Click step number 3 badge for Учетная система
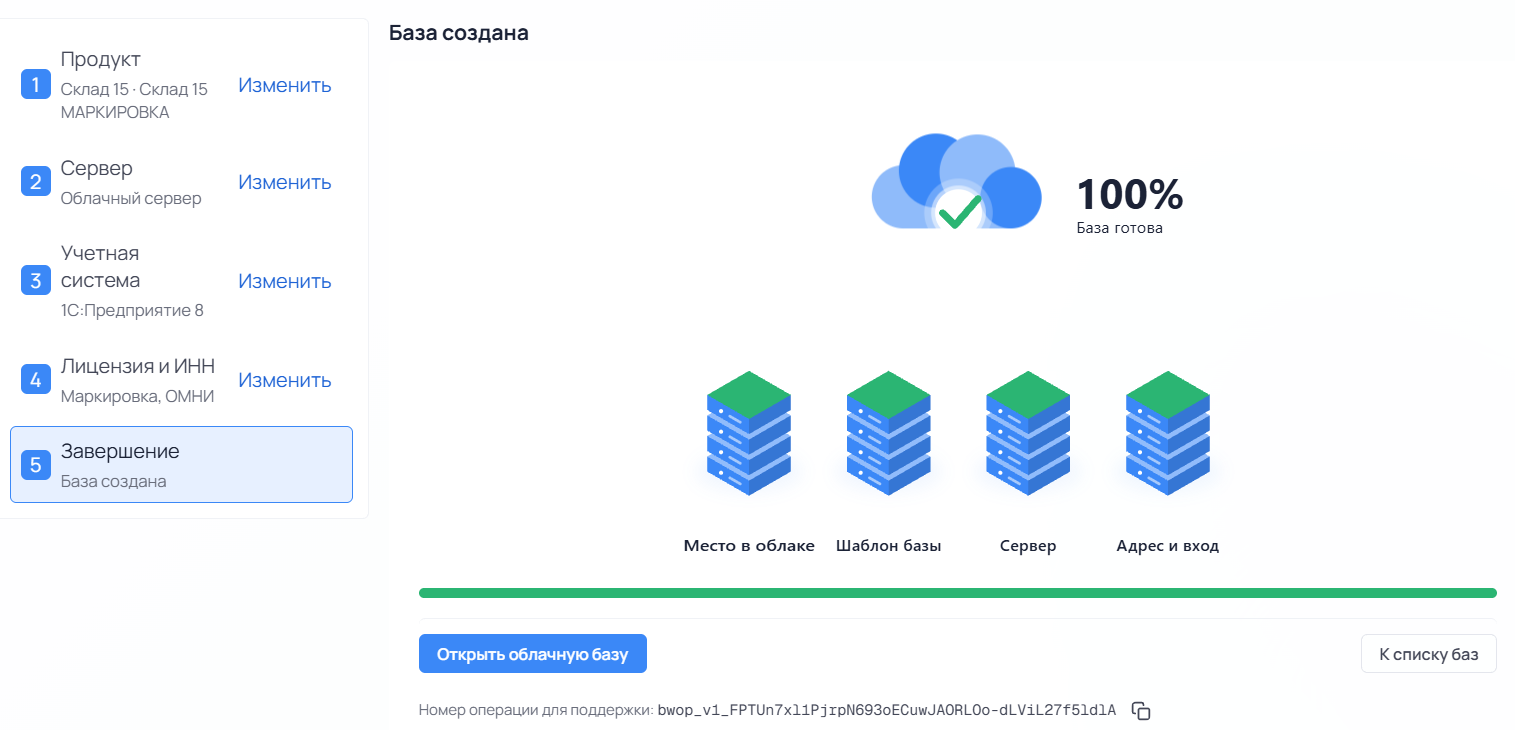Viewport: 1515px width, 730px height. pyautogui.click(x=36, y=280)
